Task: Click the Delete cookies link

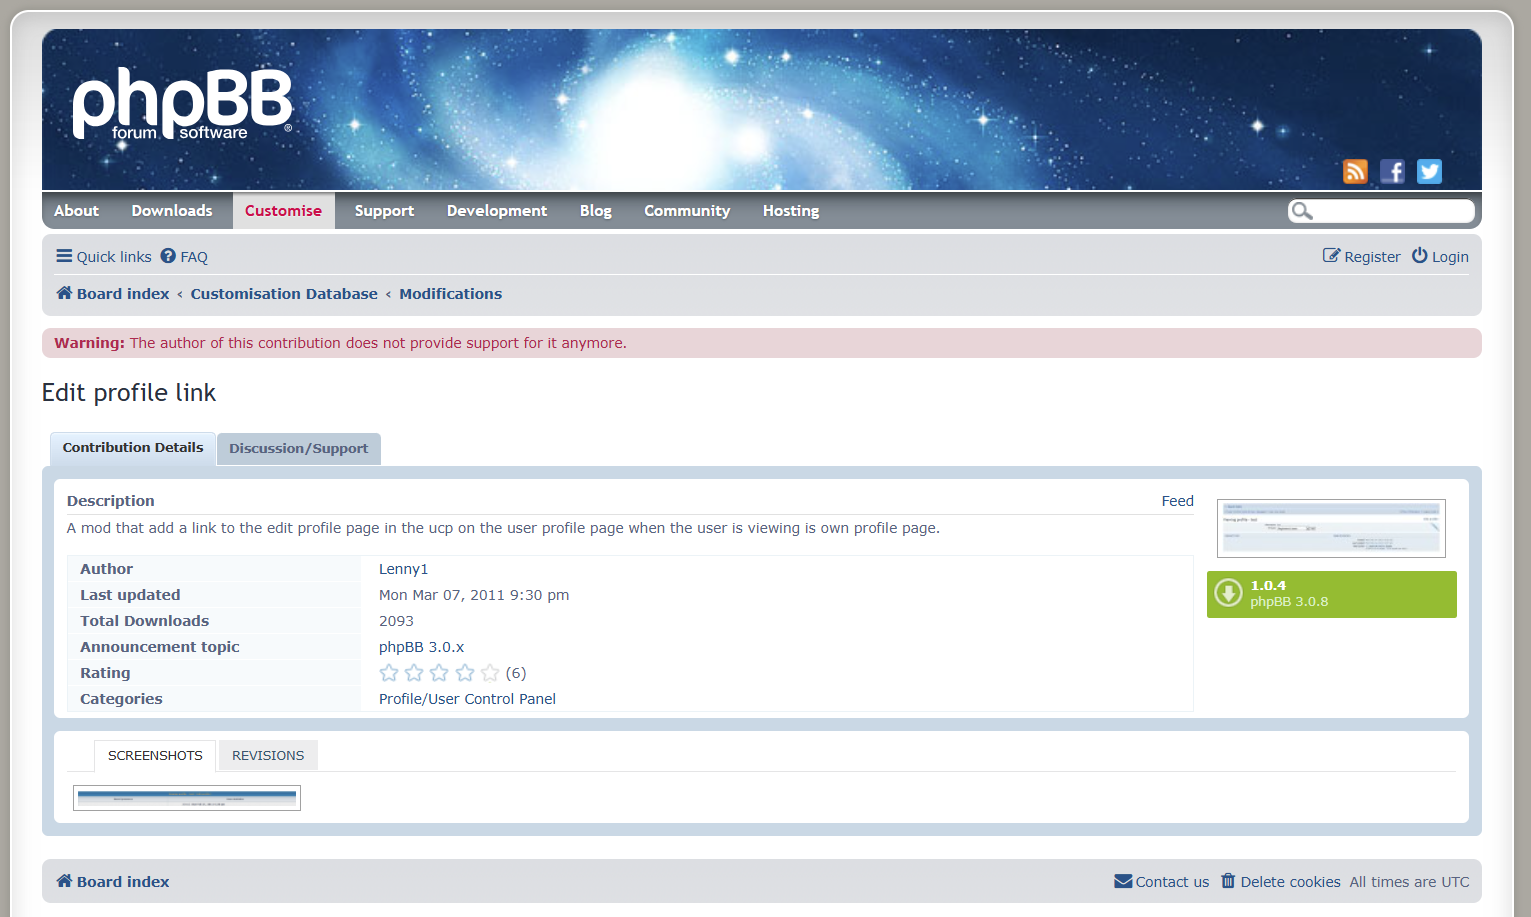Action: (x=1281, y=882)
